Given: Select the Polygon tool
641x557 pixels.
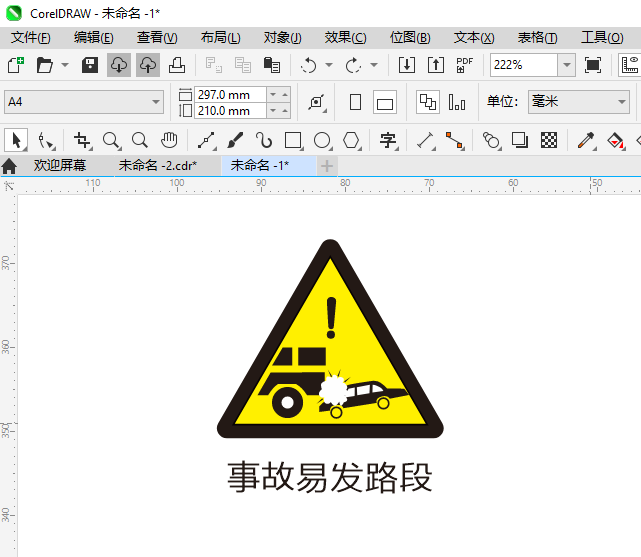Looking at the screenshot, I should tap(351, 141).
